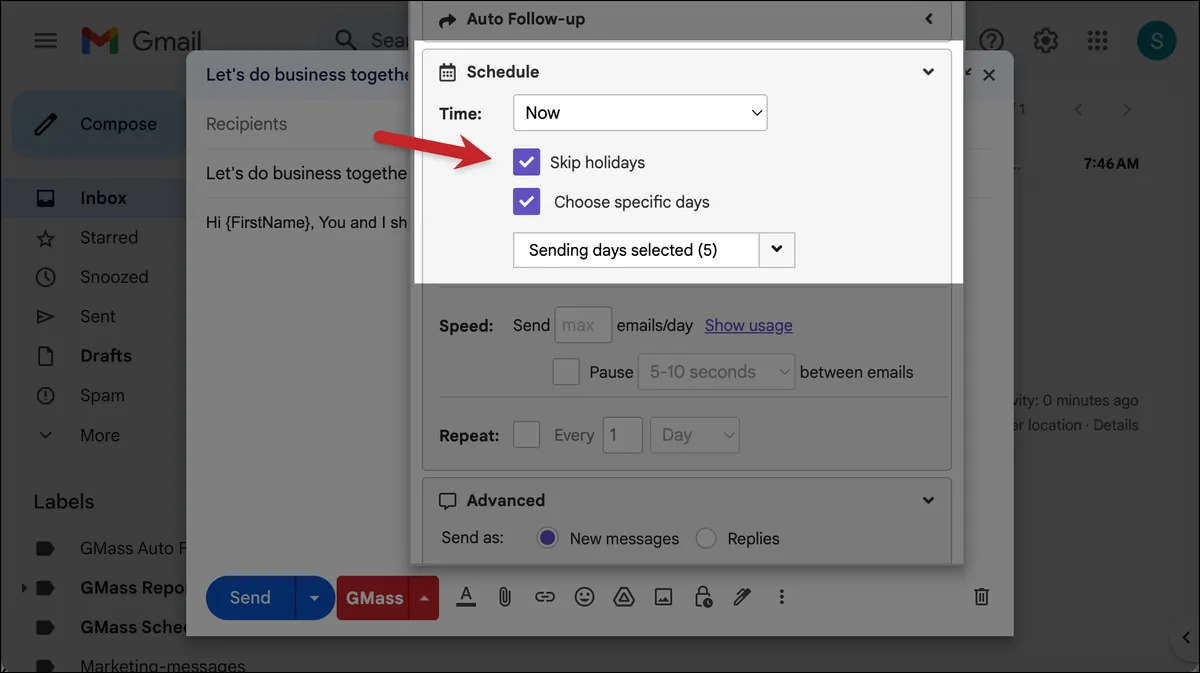The image size is (1200, 673).
Task: Open Gmail settings gear icon
Action: (1046, 40)
